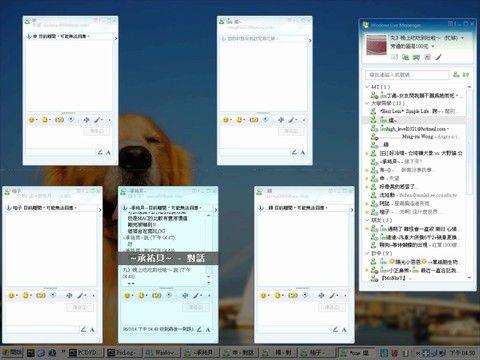Click third green icon in Messenger header row
The height and width of the screenshot is (360, 480).
[416, 57]
